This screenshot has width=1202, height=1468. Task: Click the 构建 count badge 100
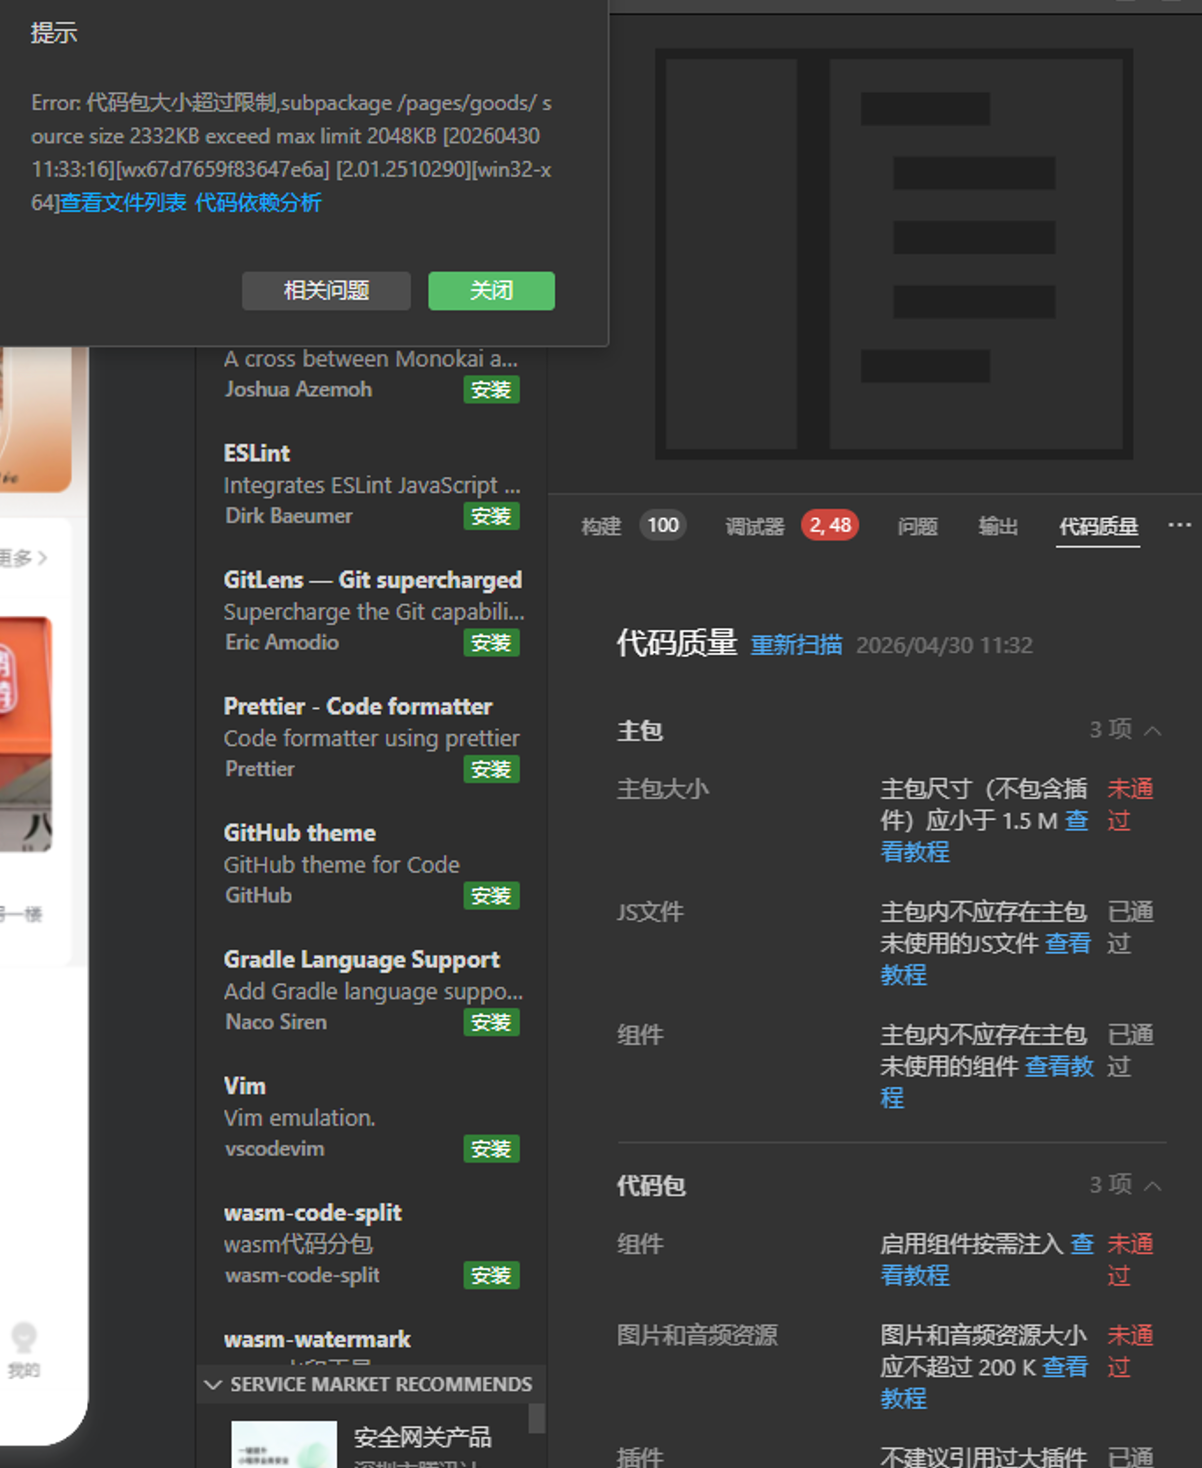(663, 525)
